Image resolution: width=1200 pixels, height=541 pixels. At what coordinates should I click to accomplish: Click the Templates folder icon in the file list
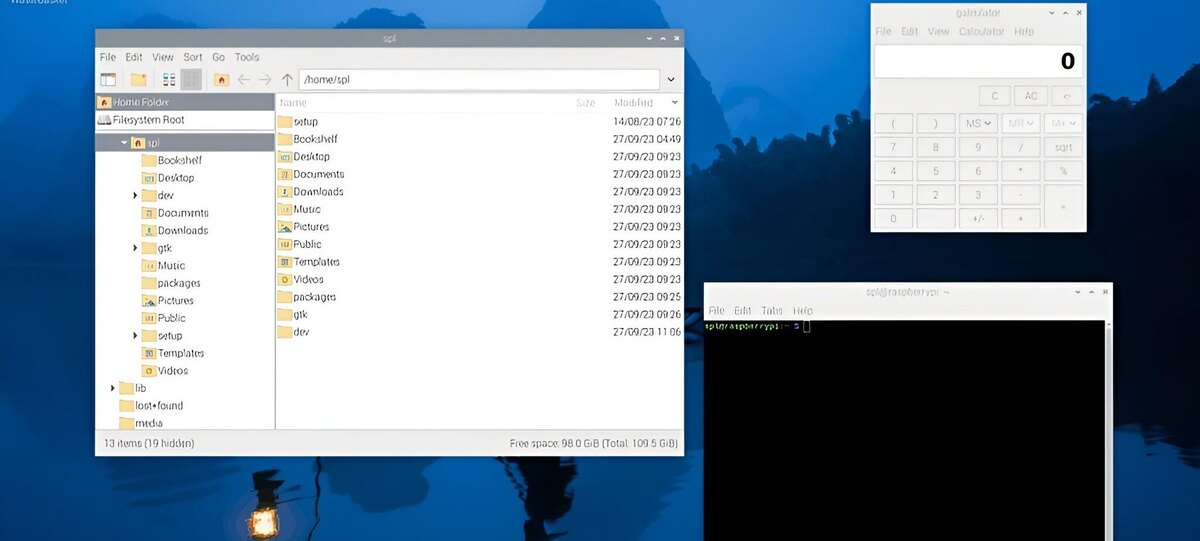point(284,262)
